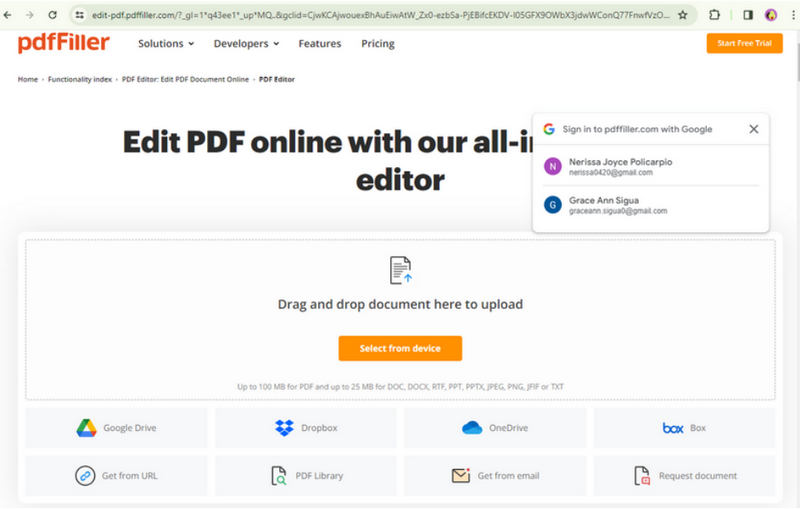Click the document upload icon

pos(401,270)
